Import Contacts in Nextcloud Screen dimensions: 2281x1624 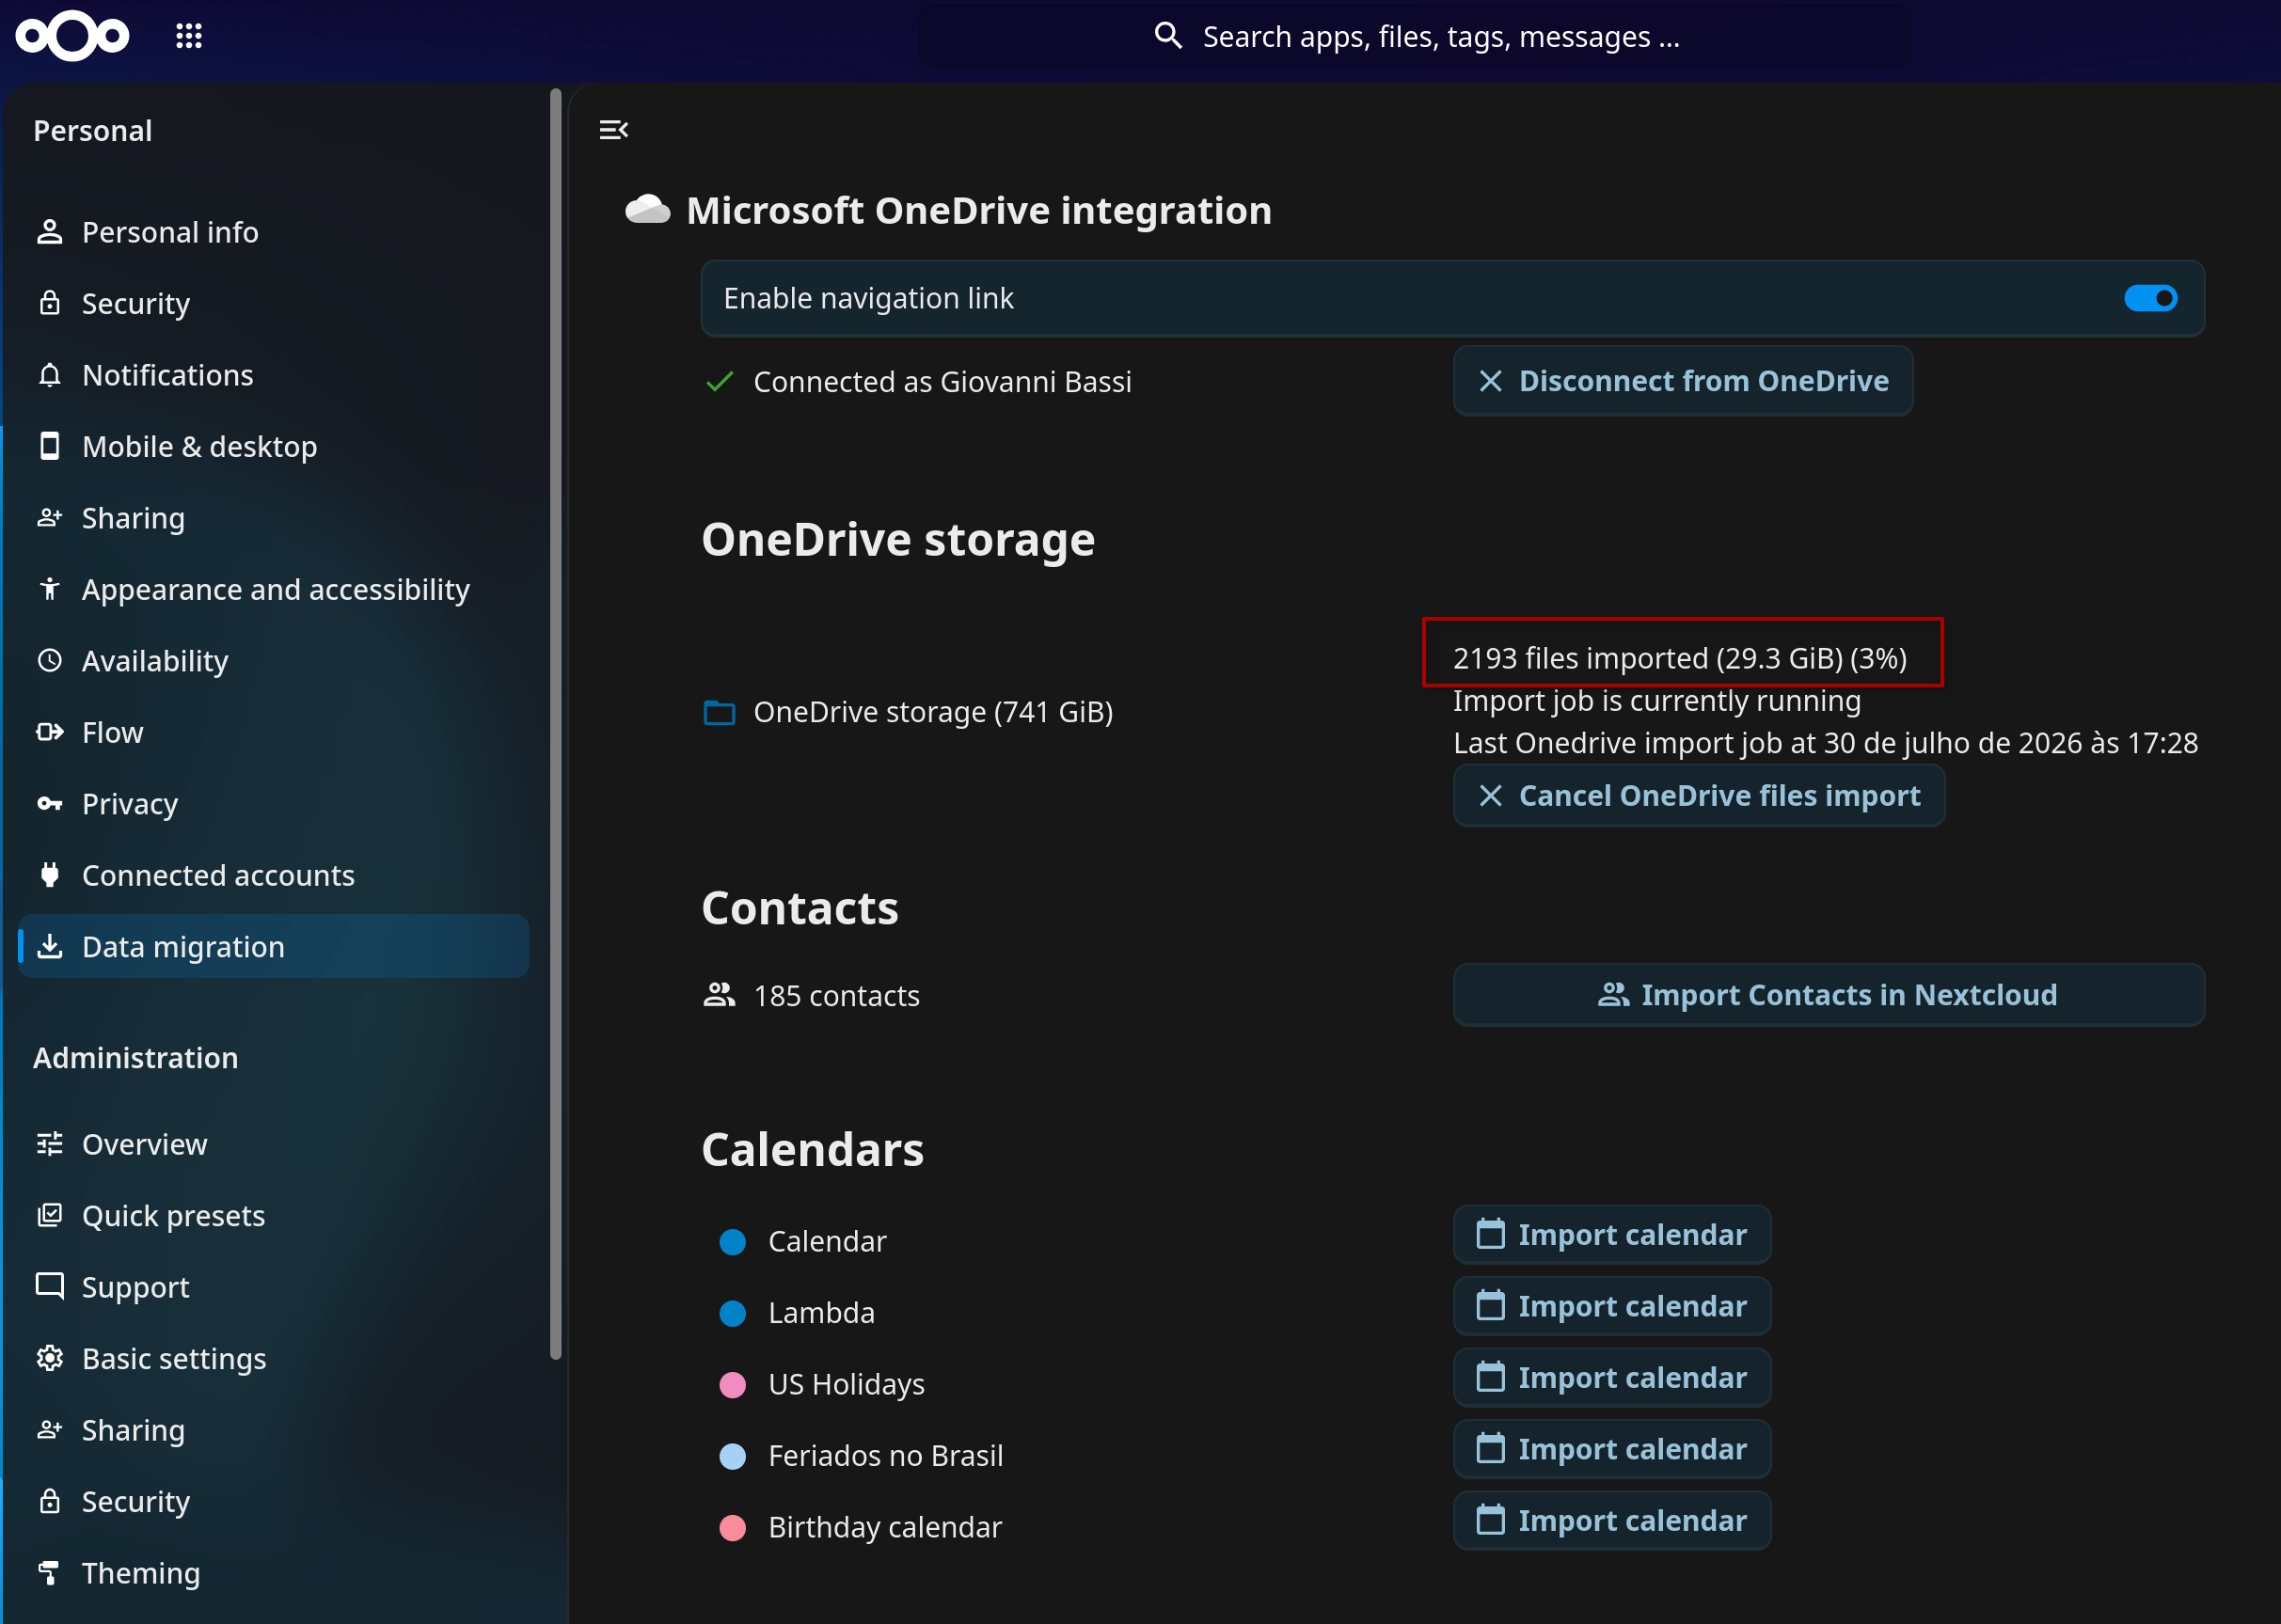click(1828, 995)
